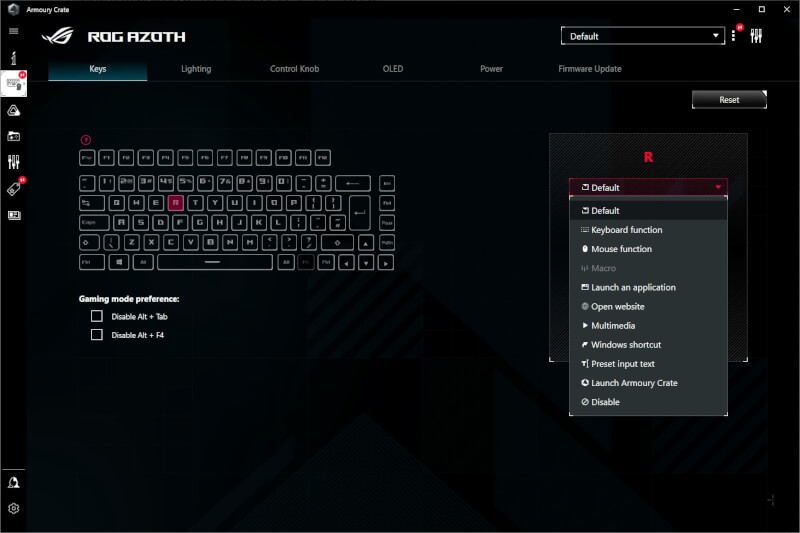Image resolution: width=800 pixels, height=533 pixels.
Task: Choose Launch an application option
Action: (x=648, y=287)
